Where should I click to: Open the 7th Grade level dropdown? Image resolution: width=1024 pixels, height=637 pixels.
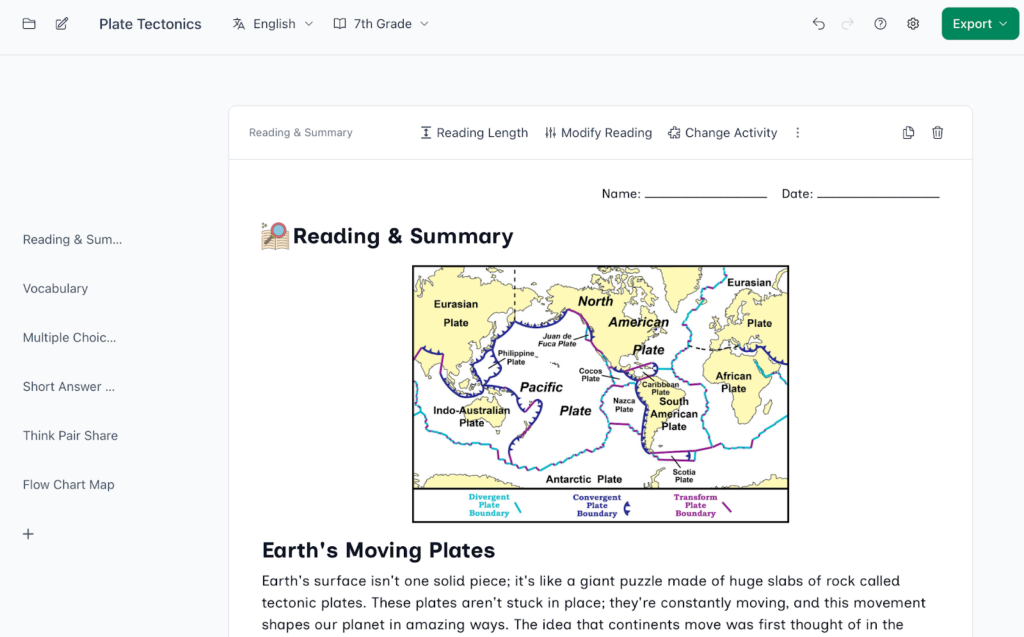click(x=381, y=24)
